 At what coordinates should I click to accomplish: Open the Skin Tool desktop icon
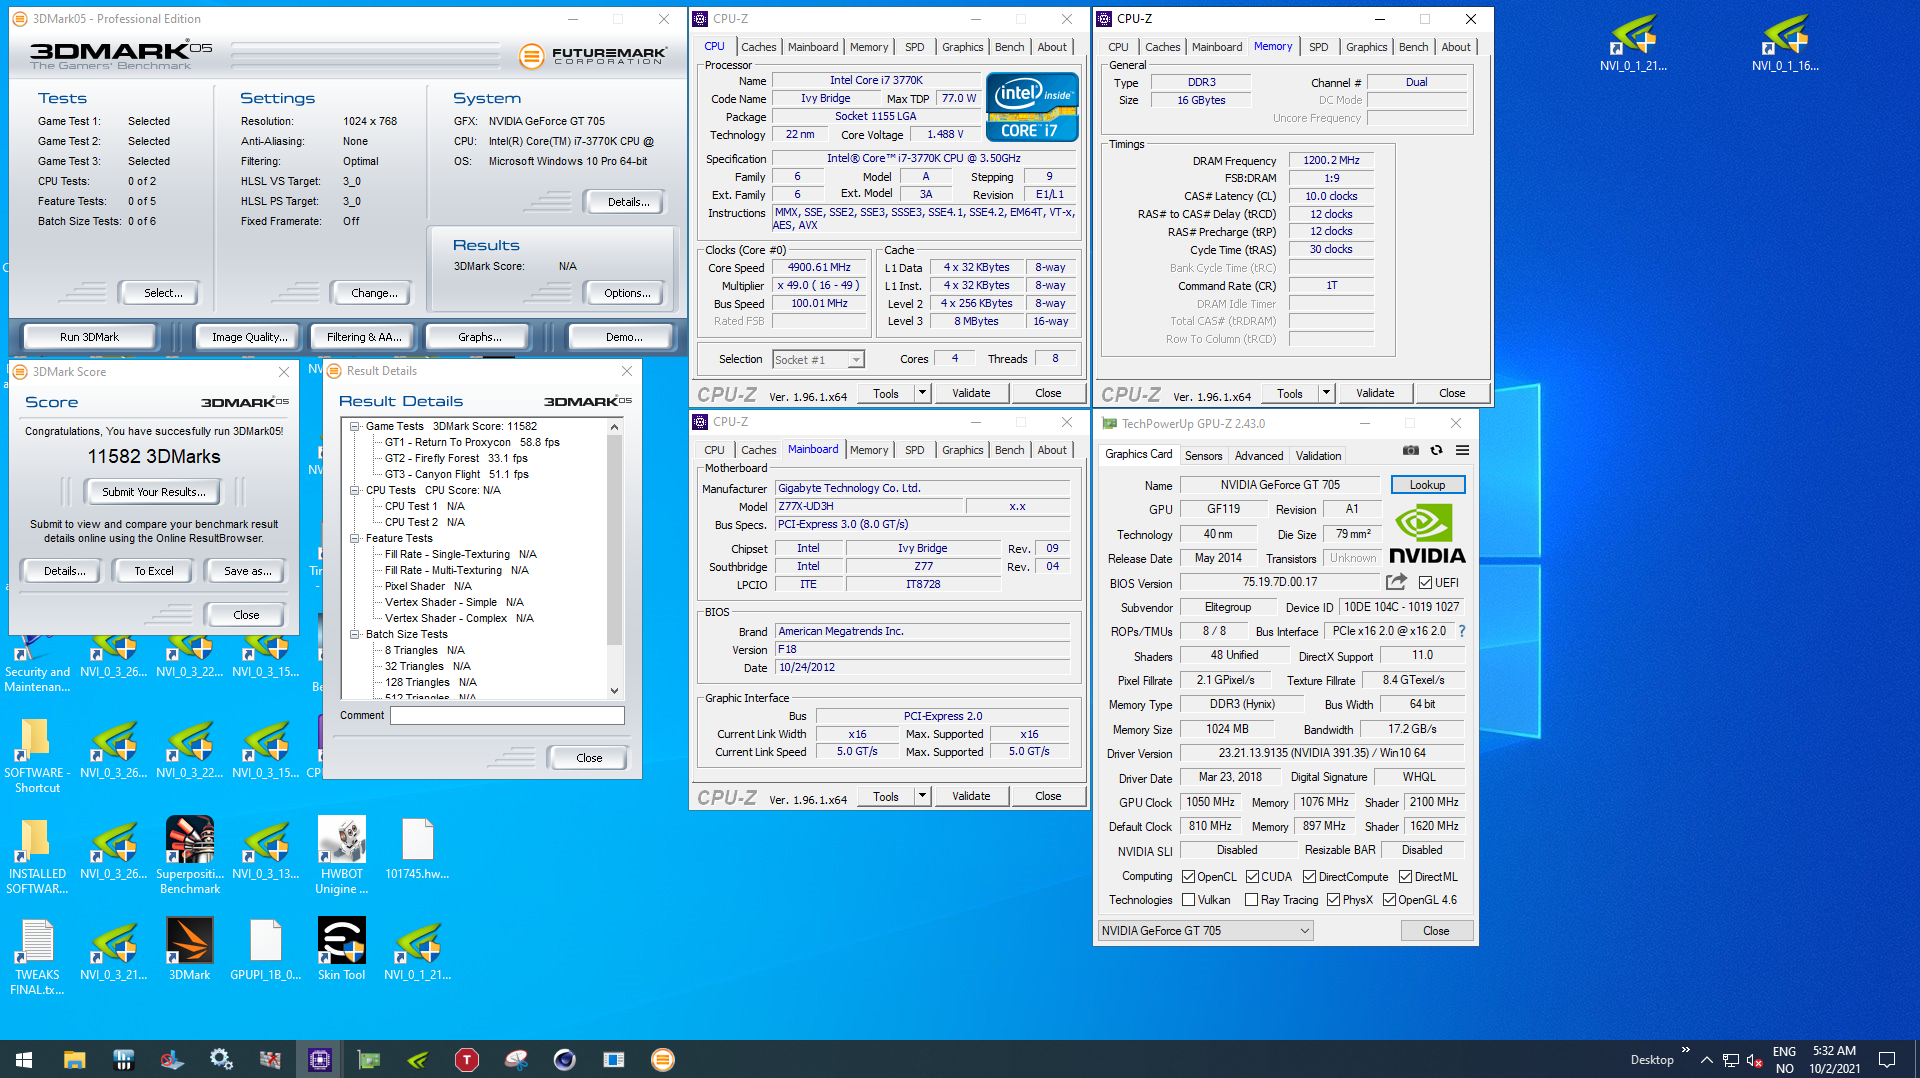(342, 949)
